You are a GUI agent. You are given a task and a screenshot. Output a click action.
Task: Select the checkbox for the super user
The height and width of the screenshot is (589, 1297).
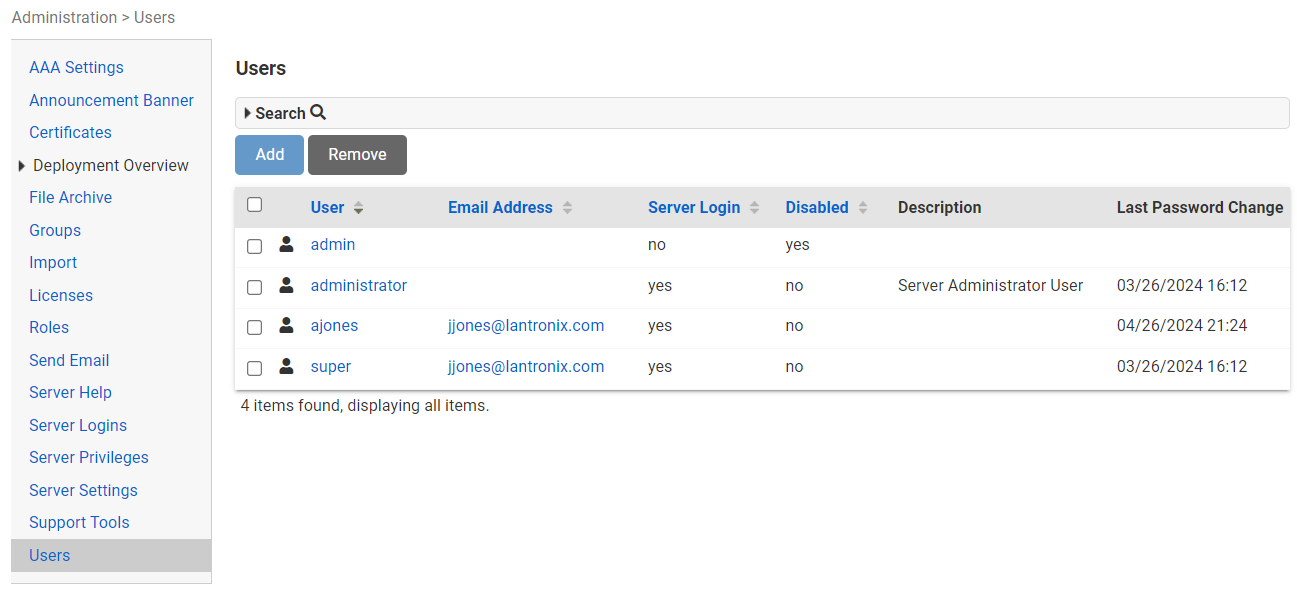(255, 368)
